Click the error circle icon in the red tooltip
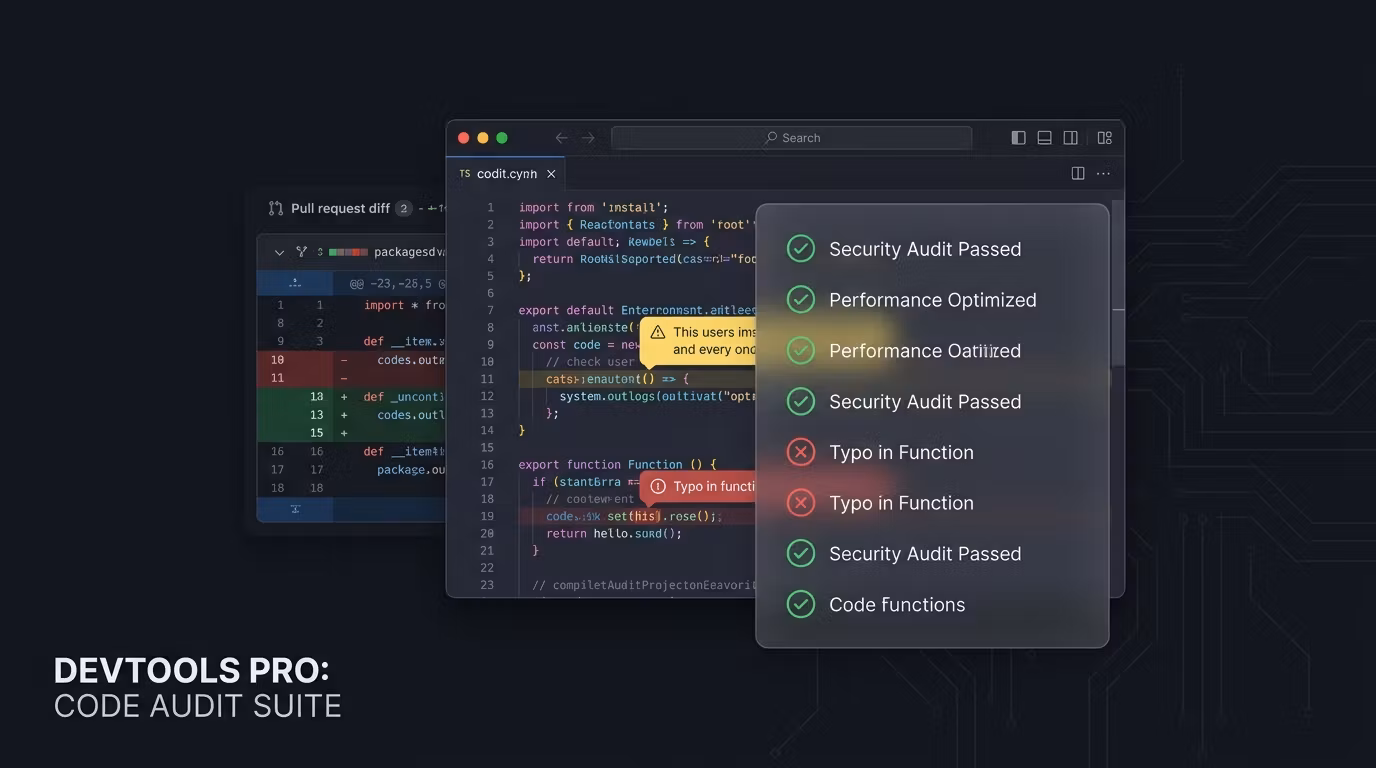 (657, 486)
